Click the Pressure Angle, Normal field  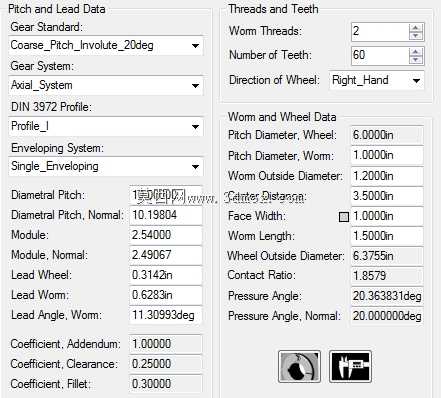(387, 316)
